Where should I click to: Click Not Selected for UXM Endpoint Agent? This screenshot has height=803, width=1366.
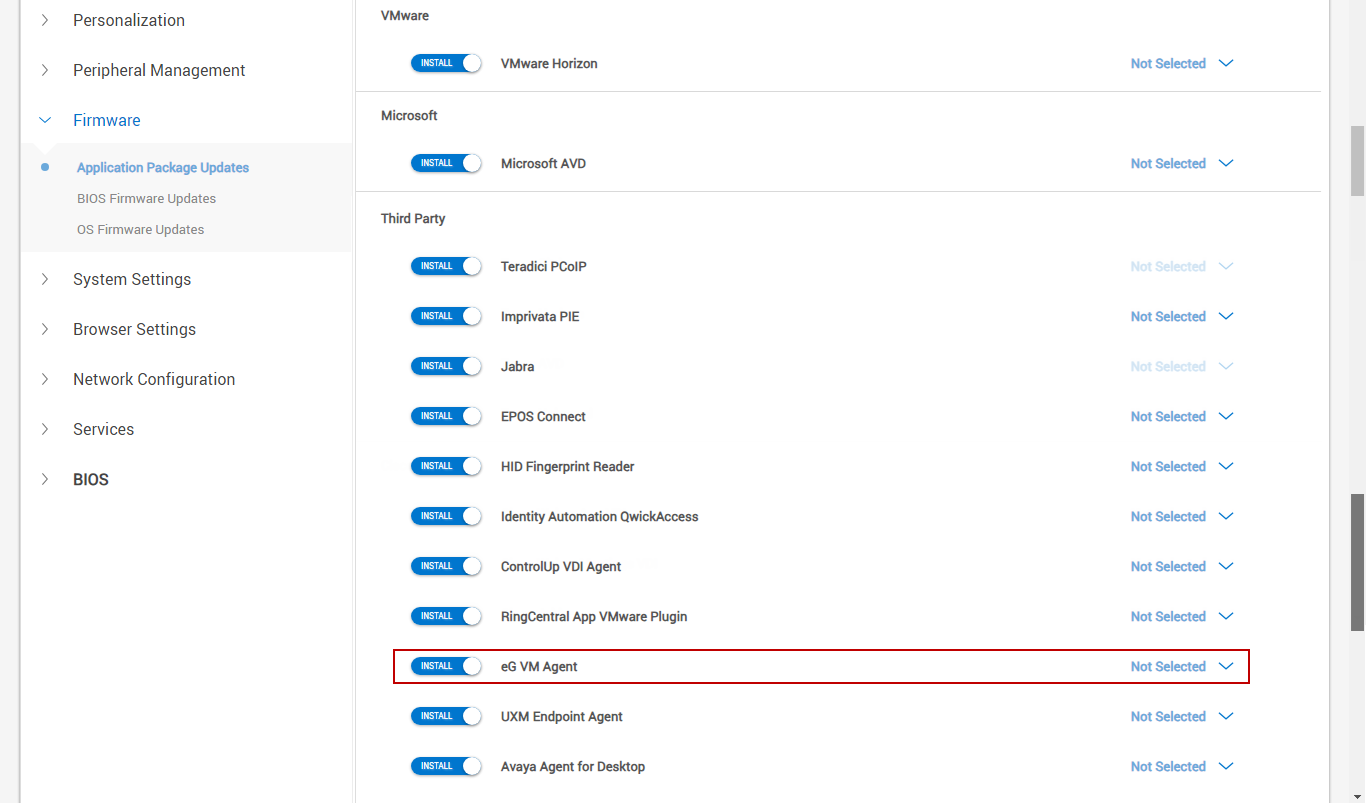pos(1168,716)
